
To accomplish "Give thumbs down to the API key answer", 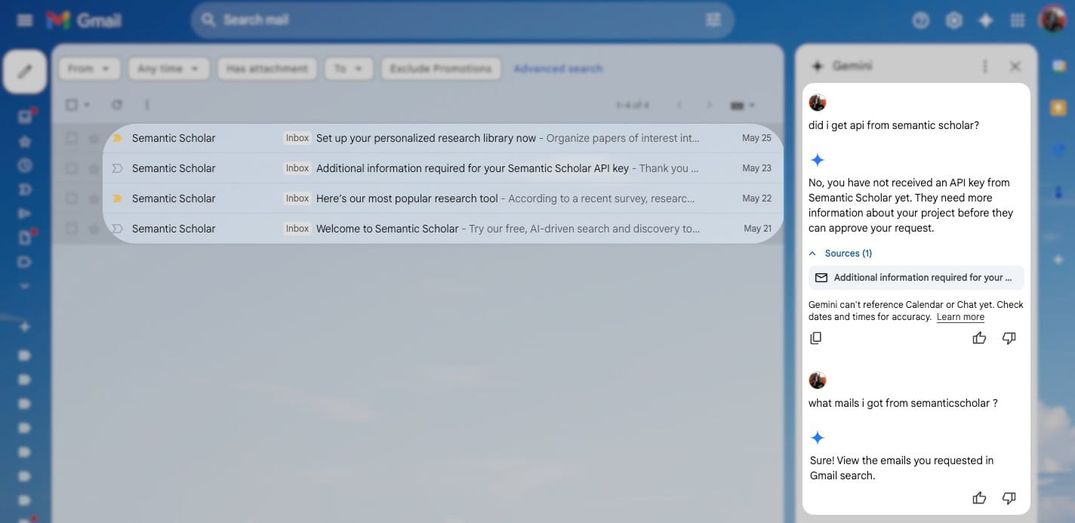I will (x=1009, y=338).
